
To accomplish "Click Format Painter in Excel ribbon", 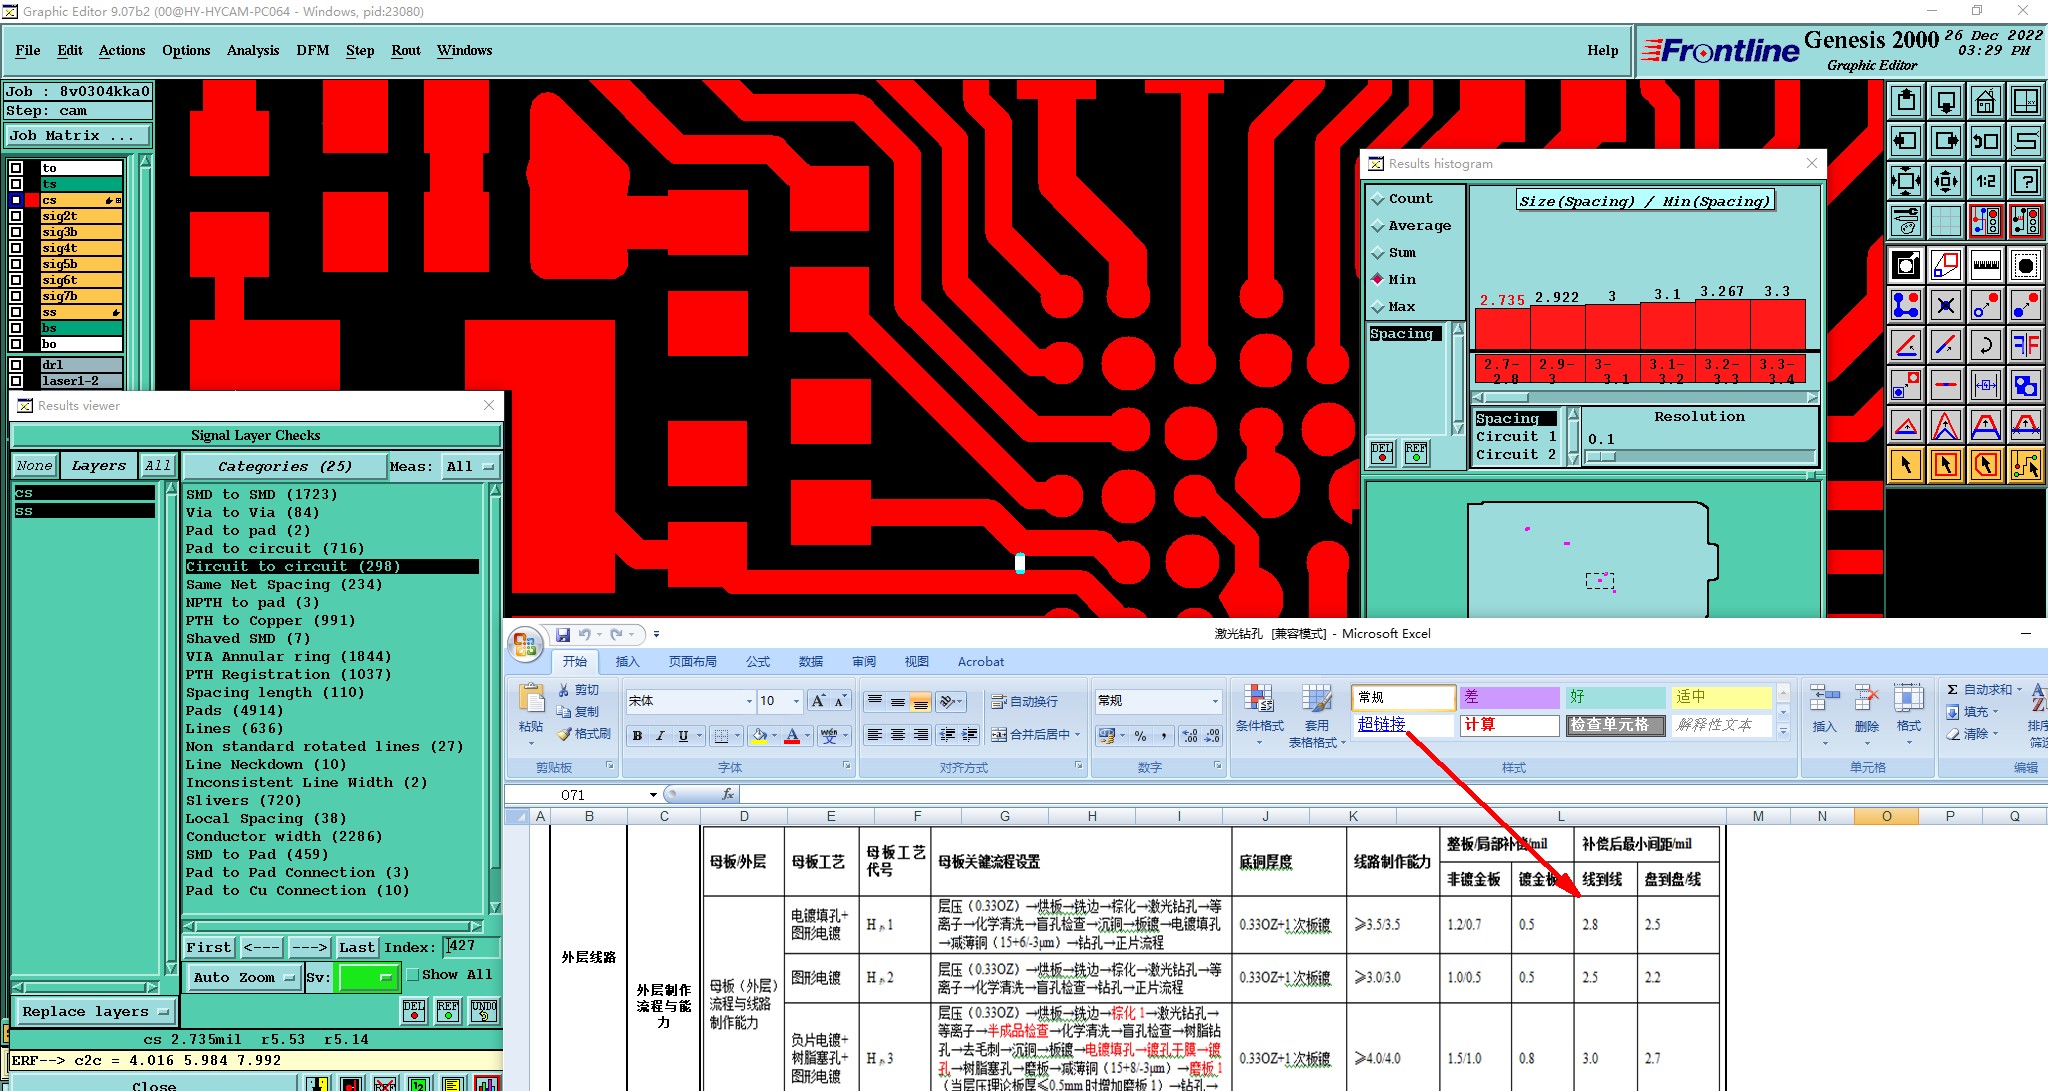I will (585, 734).
